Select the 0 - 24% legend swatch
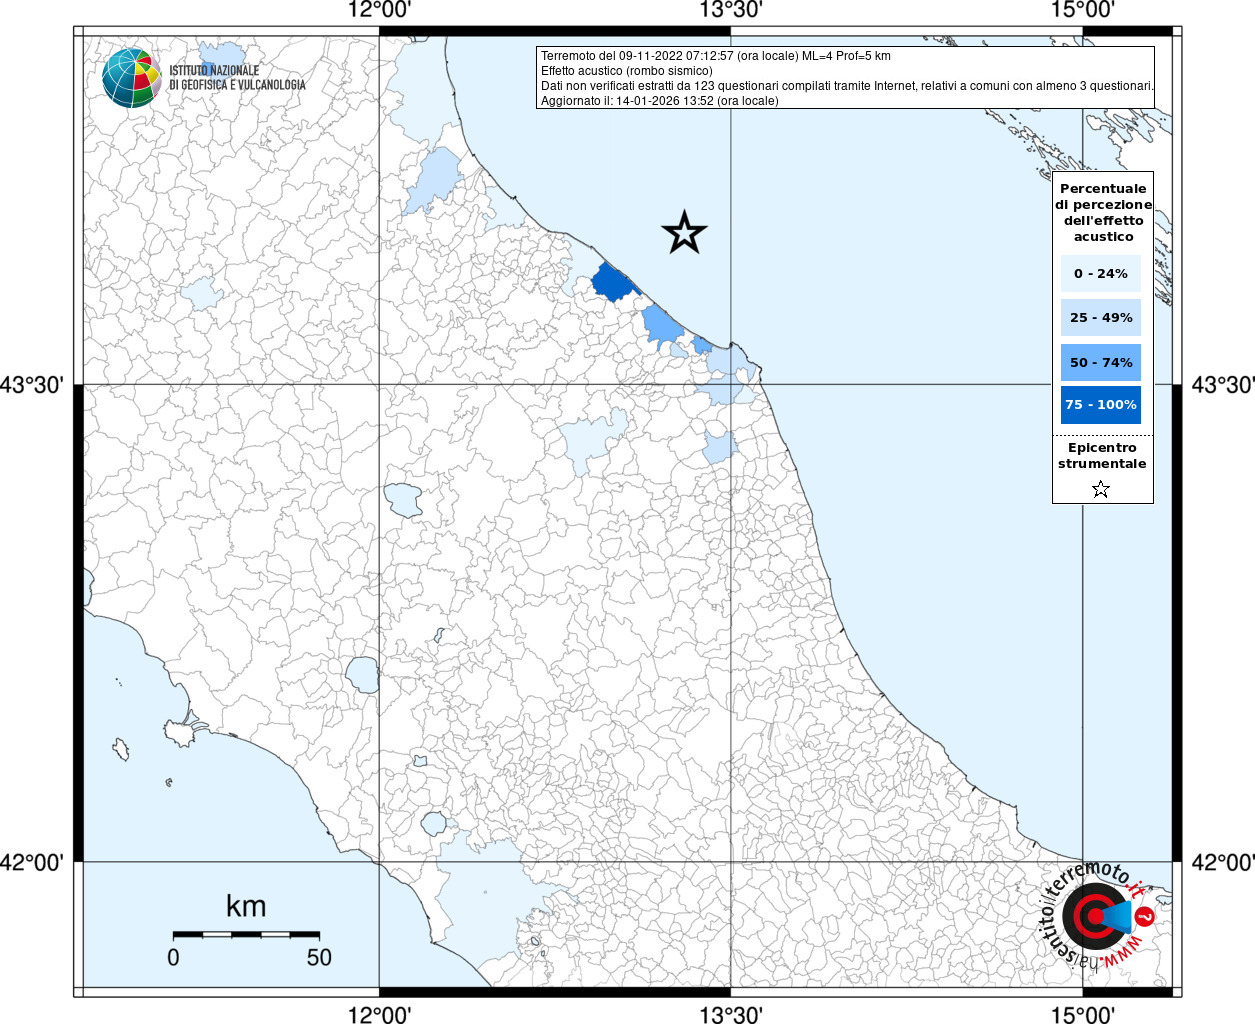The height and width of the screenshot is (1024, 1255). pyautogui.click(x=1100, y=273)
